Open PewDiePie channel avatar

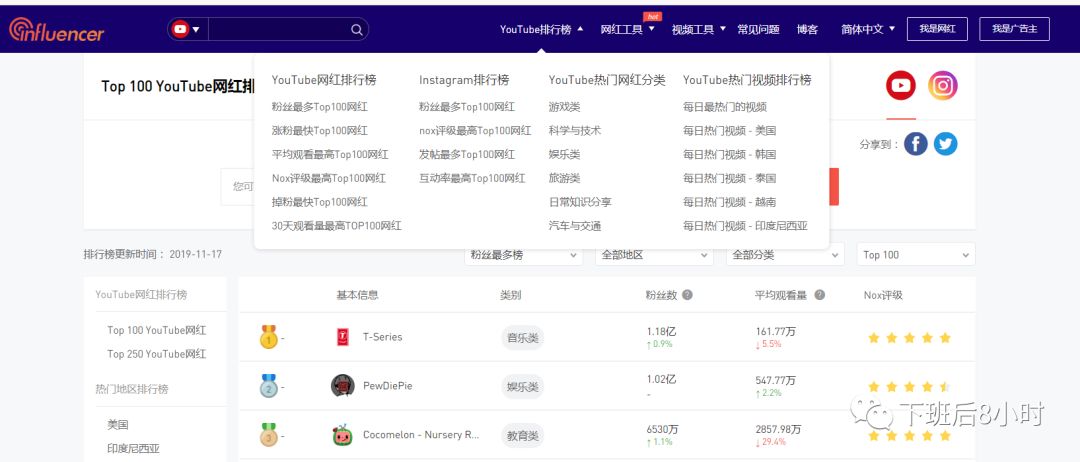pyautogui.click(x=342, y=386)
